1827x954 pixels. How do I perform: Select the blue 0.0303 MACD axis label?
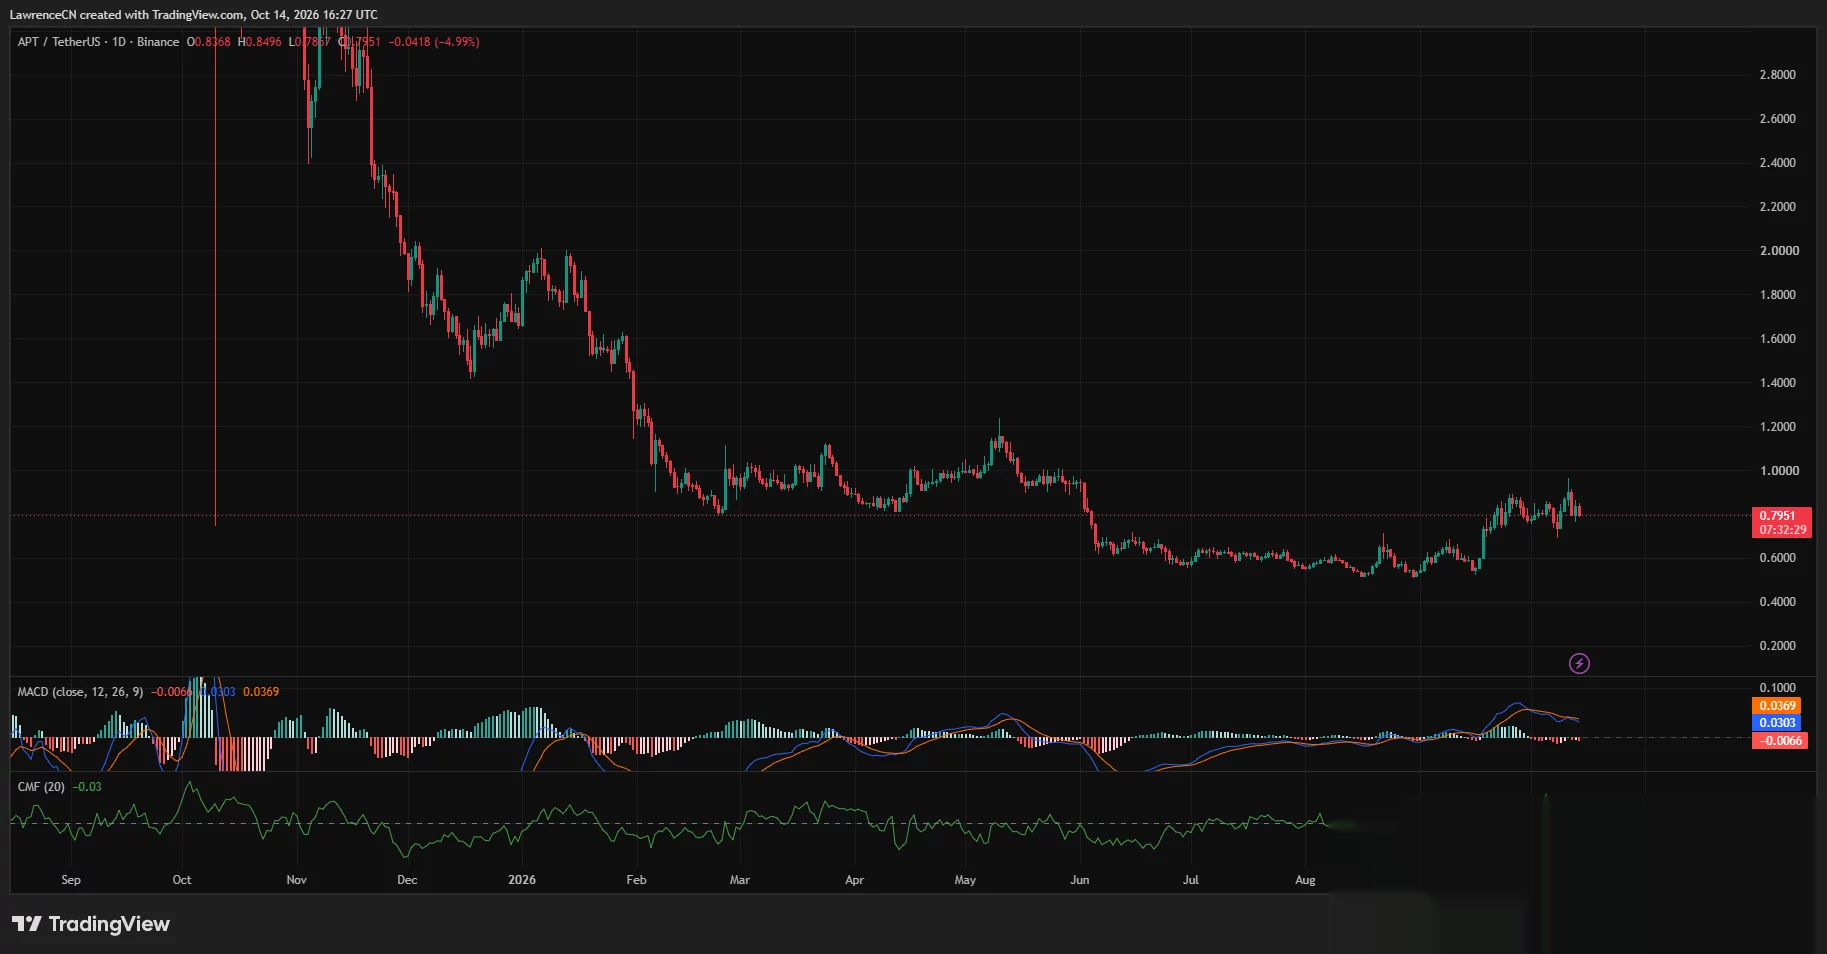pyautogui.click(x=1778, y=723)
